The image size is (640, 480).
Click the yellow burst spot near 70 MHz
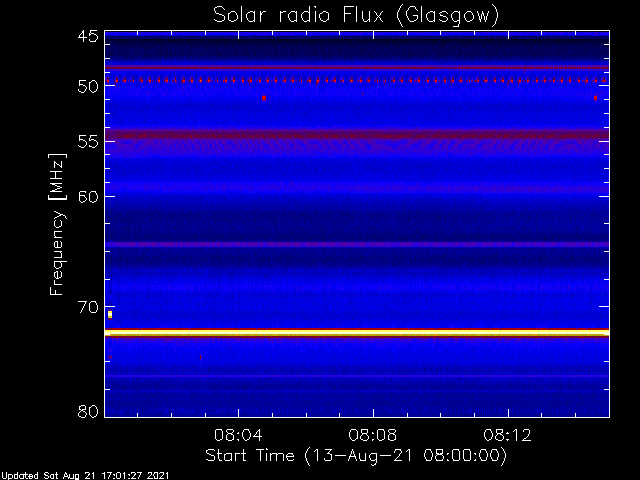click(110, 314)
